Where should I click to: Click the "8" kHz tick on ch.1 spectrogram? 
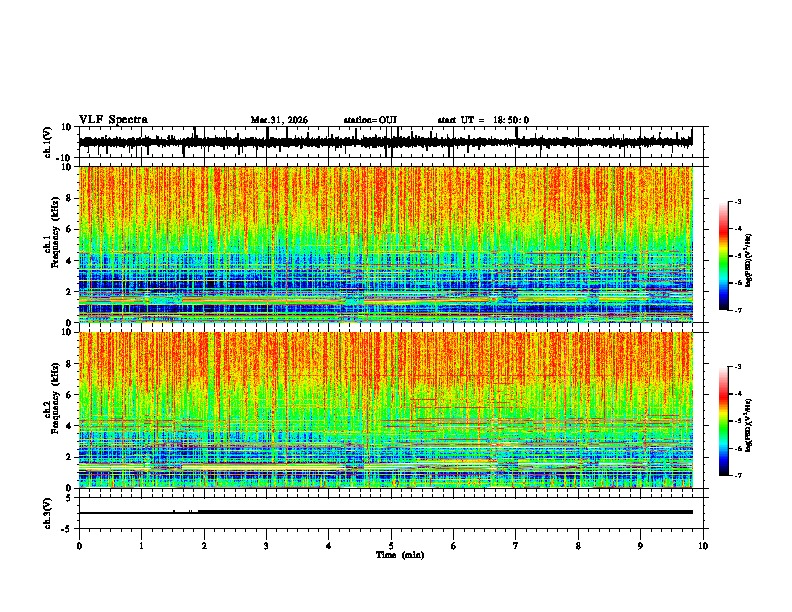[x=69, y=198]
